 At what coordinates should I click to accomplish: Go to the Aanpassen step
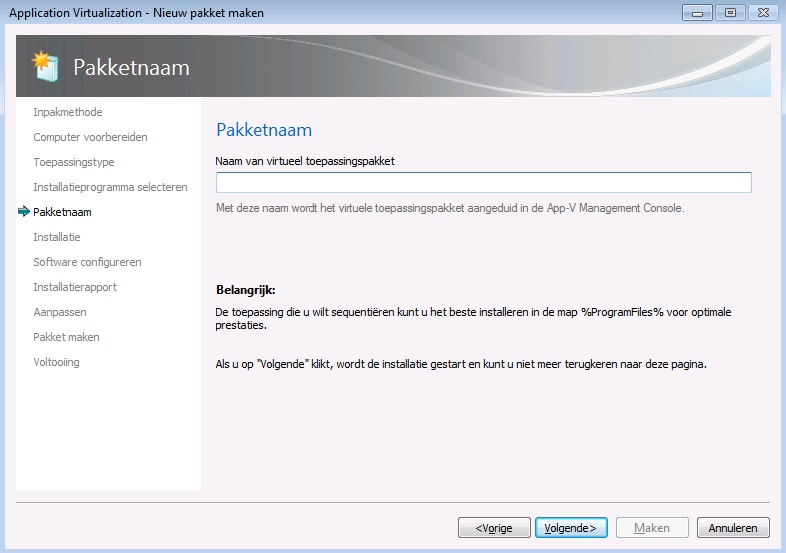coord(59,312)
